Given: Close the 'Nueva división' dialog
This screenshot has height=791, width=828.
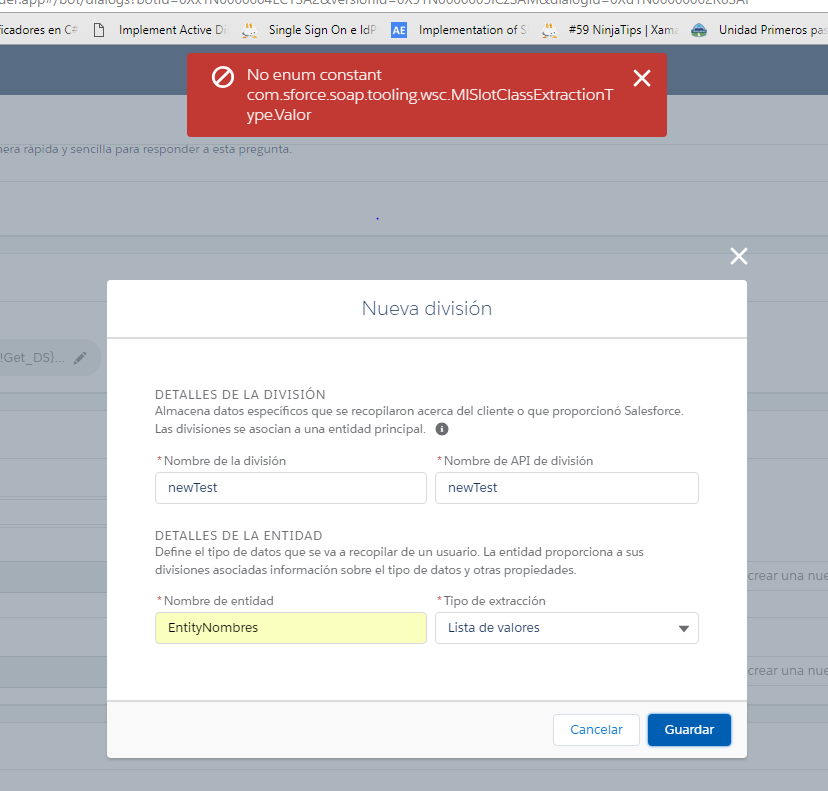Looking at the screenshot, I should (x=738, y=256).
